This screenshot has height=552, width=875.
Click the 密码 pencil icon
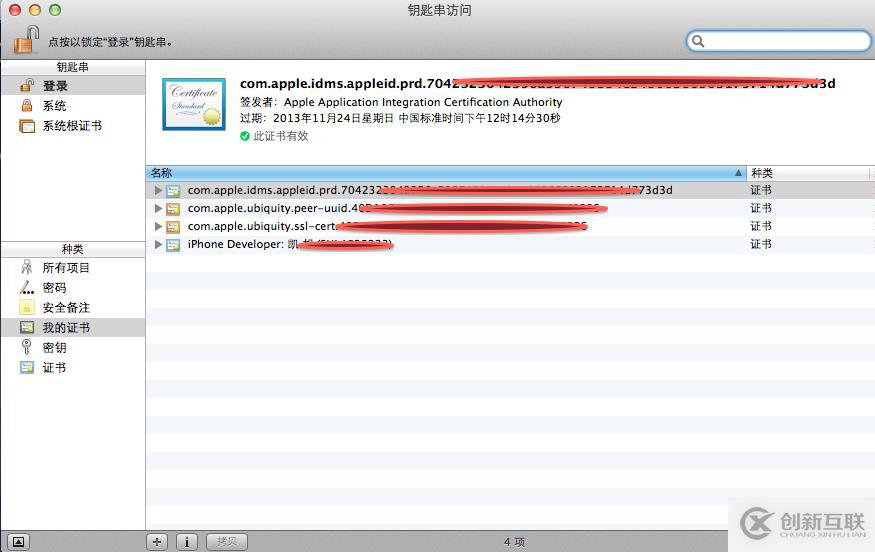click(27, 287)
